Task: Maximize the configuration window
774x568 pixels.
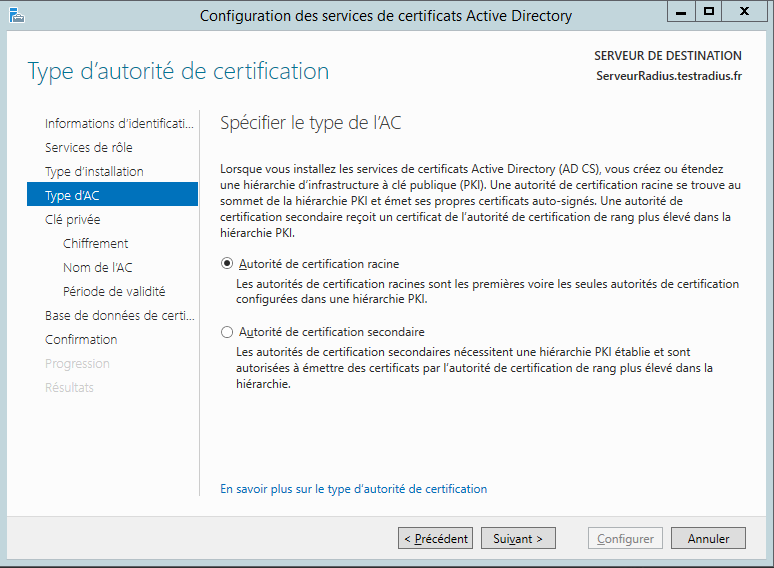Action: (709, 11)
